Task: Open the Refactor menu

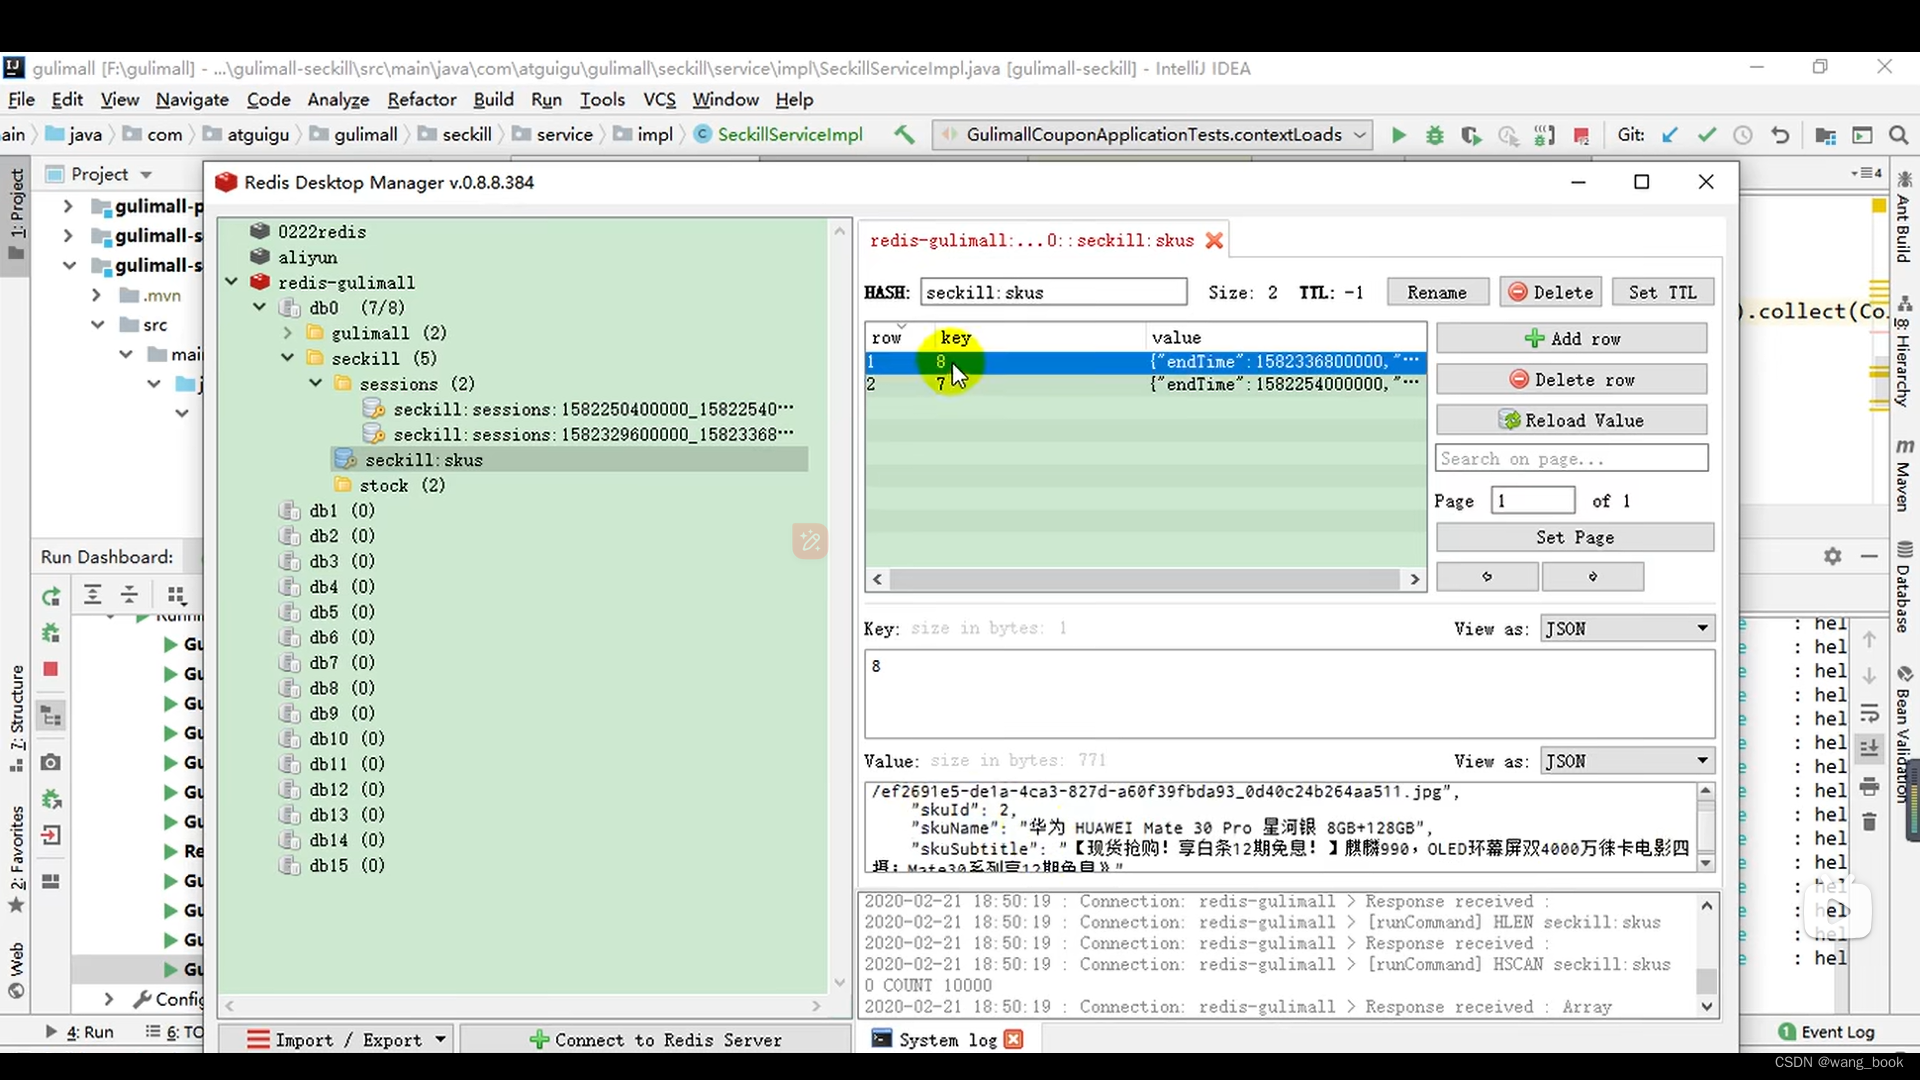Action: [x=421, y=100]
